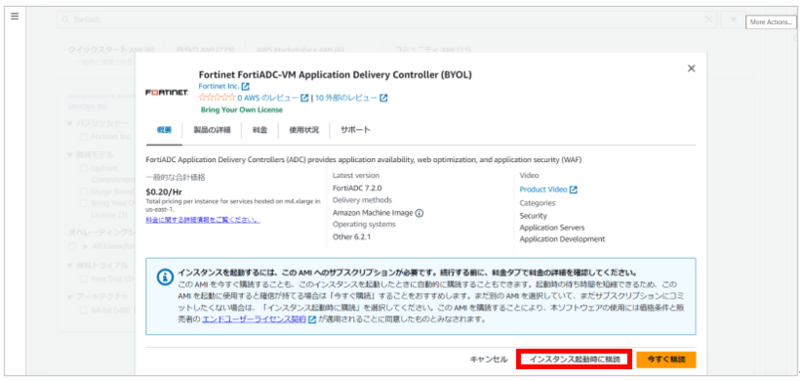
Task: Select the DevOps (6) category in background
Action: point(87,106)
